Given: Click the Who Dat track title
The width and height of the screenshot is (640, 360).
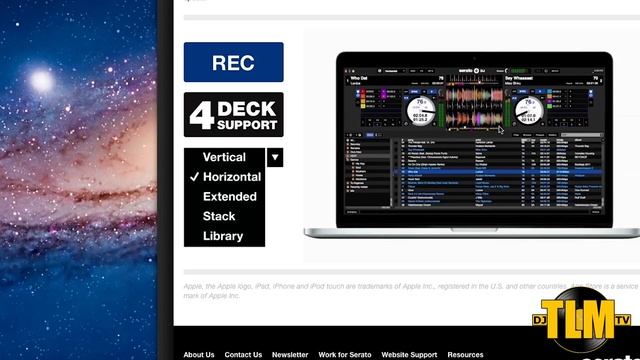Looking at the screenshot, I should [359, 78].
